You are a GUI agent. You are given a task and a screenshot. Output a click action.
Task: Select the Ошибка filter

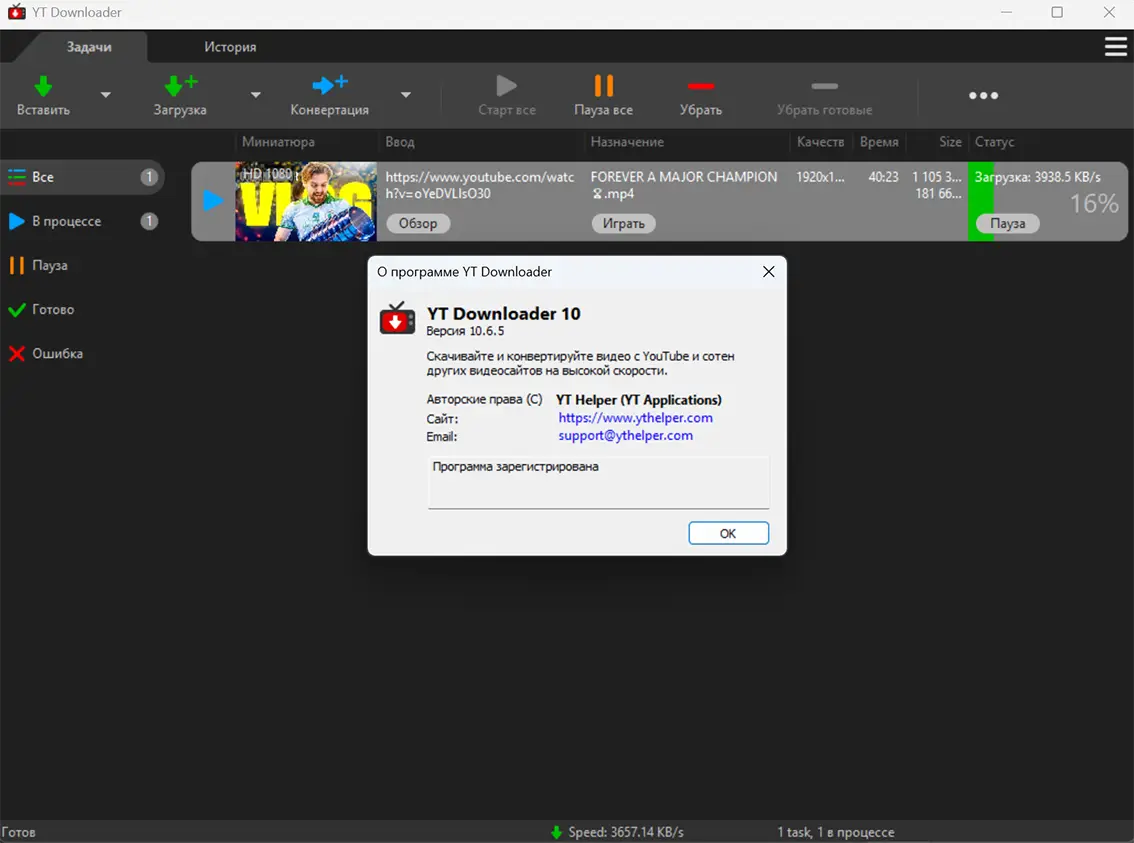pos(82,354)
